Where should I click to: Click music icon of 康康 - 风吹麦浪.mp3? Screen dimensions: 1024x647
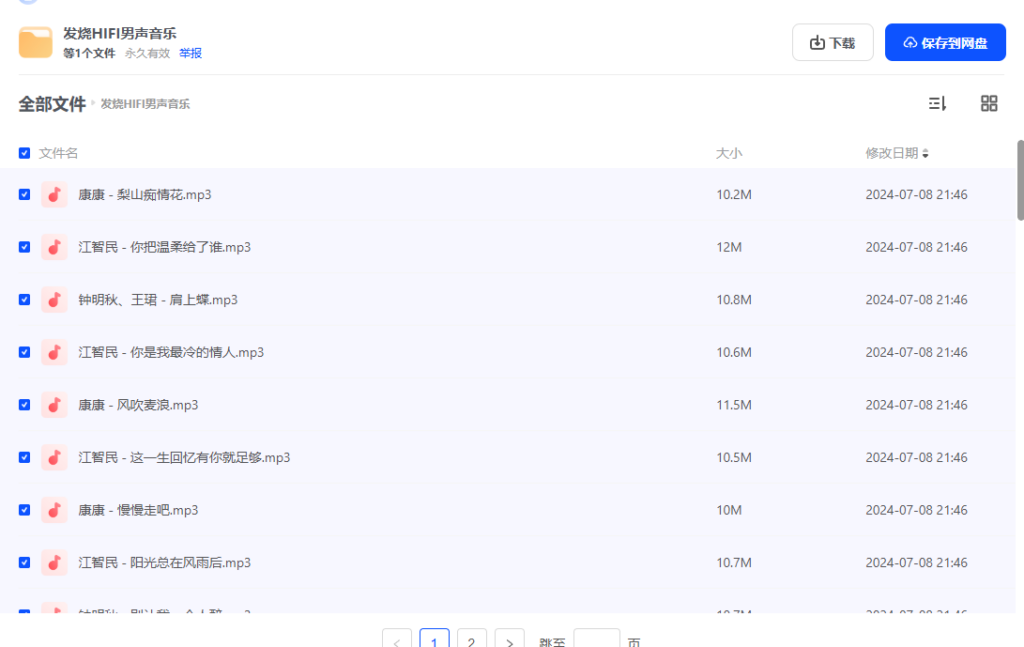54,405
